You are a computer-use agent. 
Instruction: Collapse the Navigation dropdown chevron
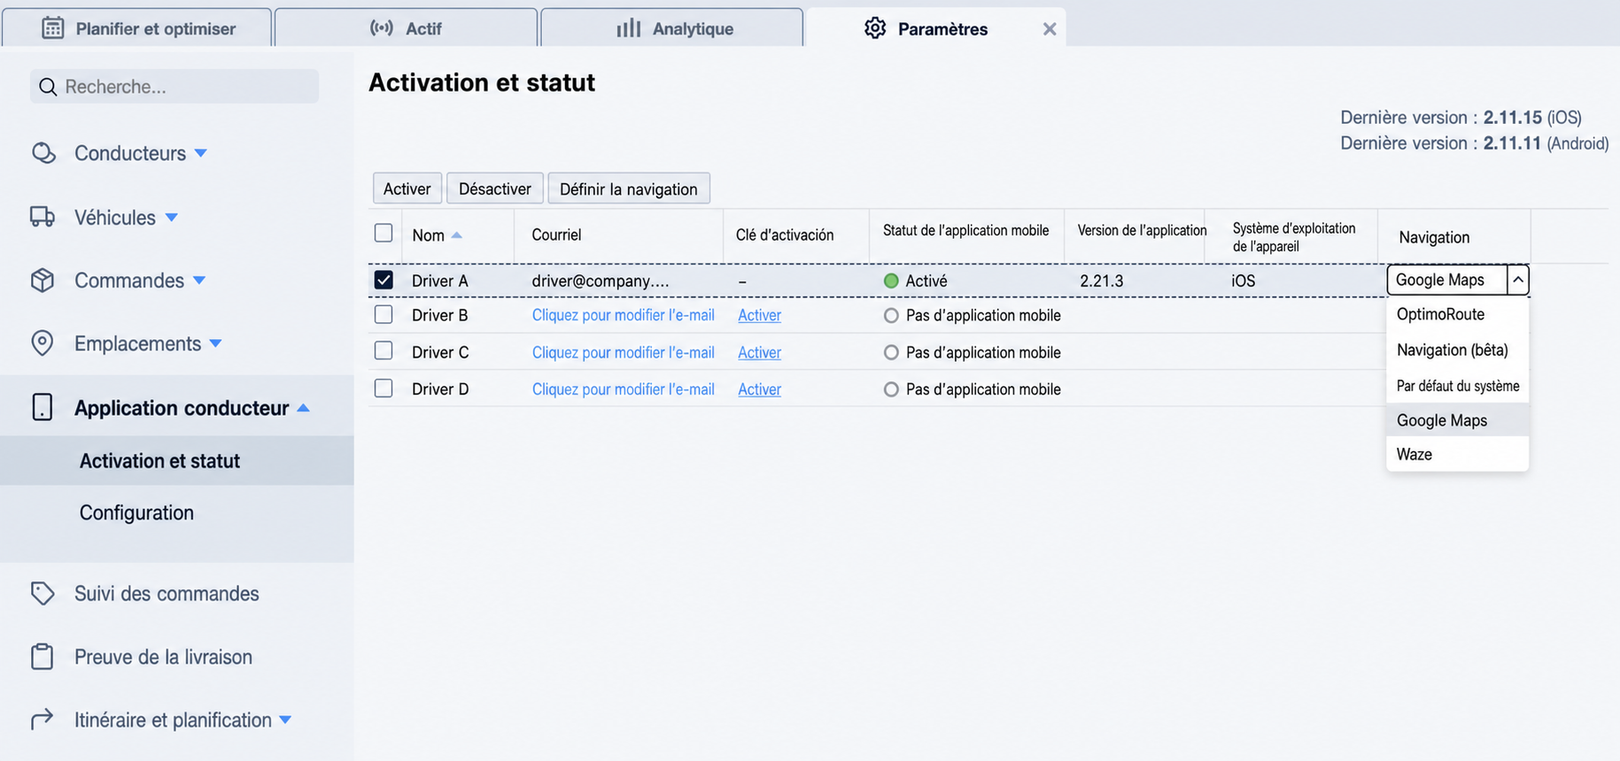(1518, 280)
